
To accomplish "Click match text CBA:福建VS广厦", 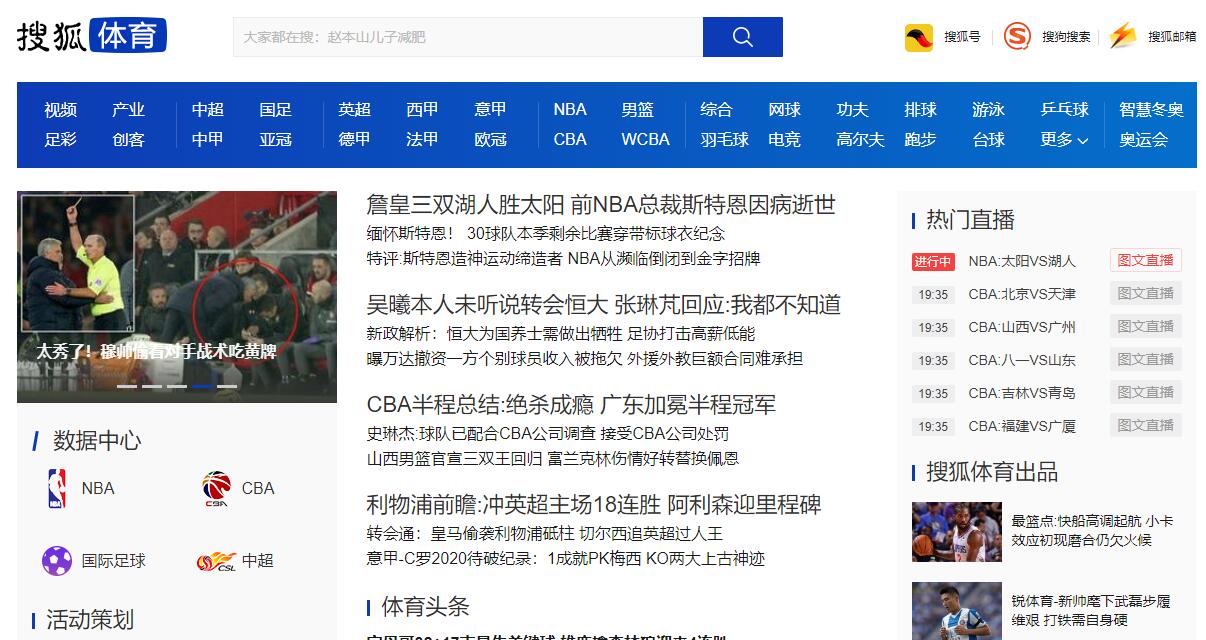I will 1022,426.
